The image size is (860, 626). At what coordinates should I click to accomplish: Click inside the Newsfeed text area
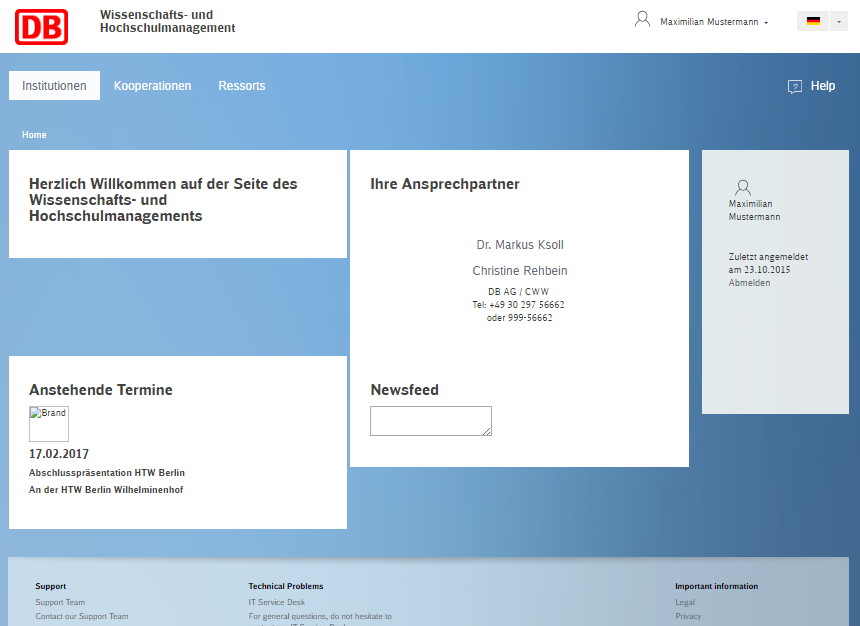pyautogui.click(x=430, y=421)
